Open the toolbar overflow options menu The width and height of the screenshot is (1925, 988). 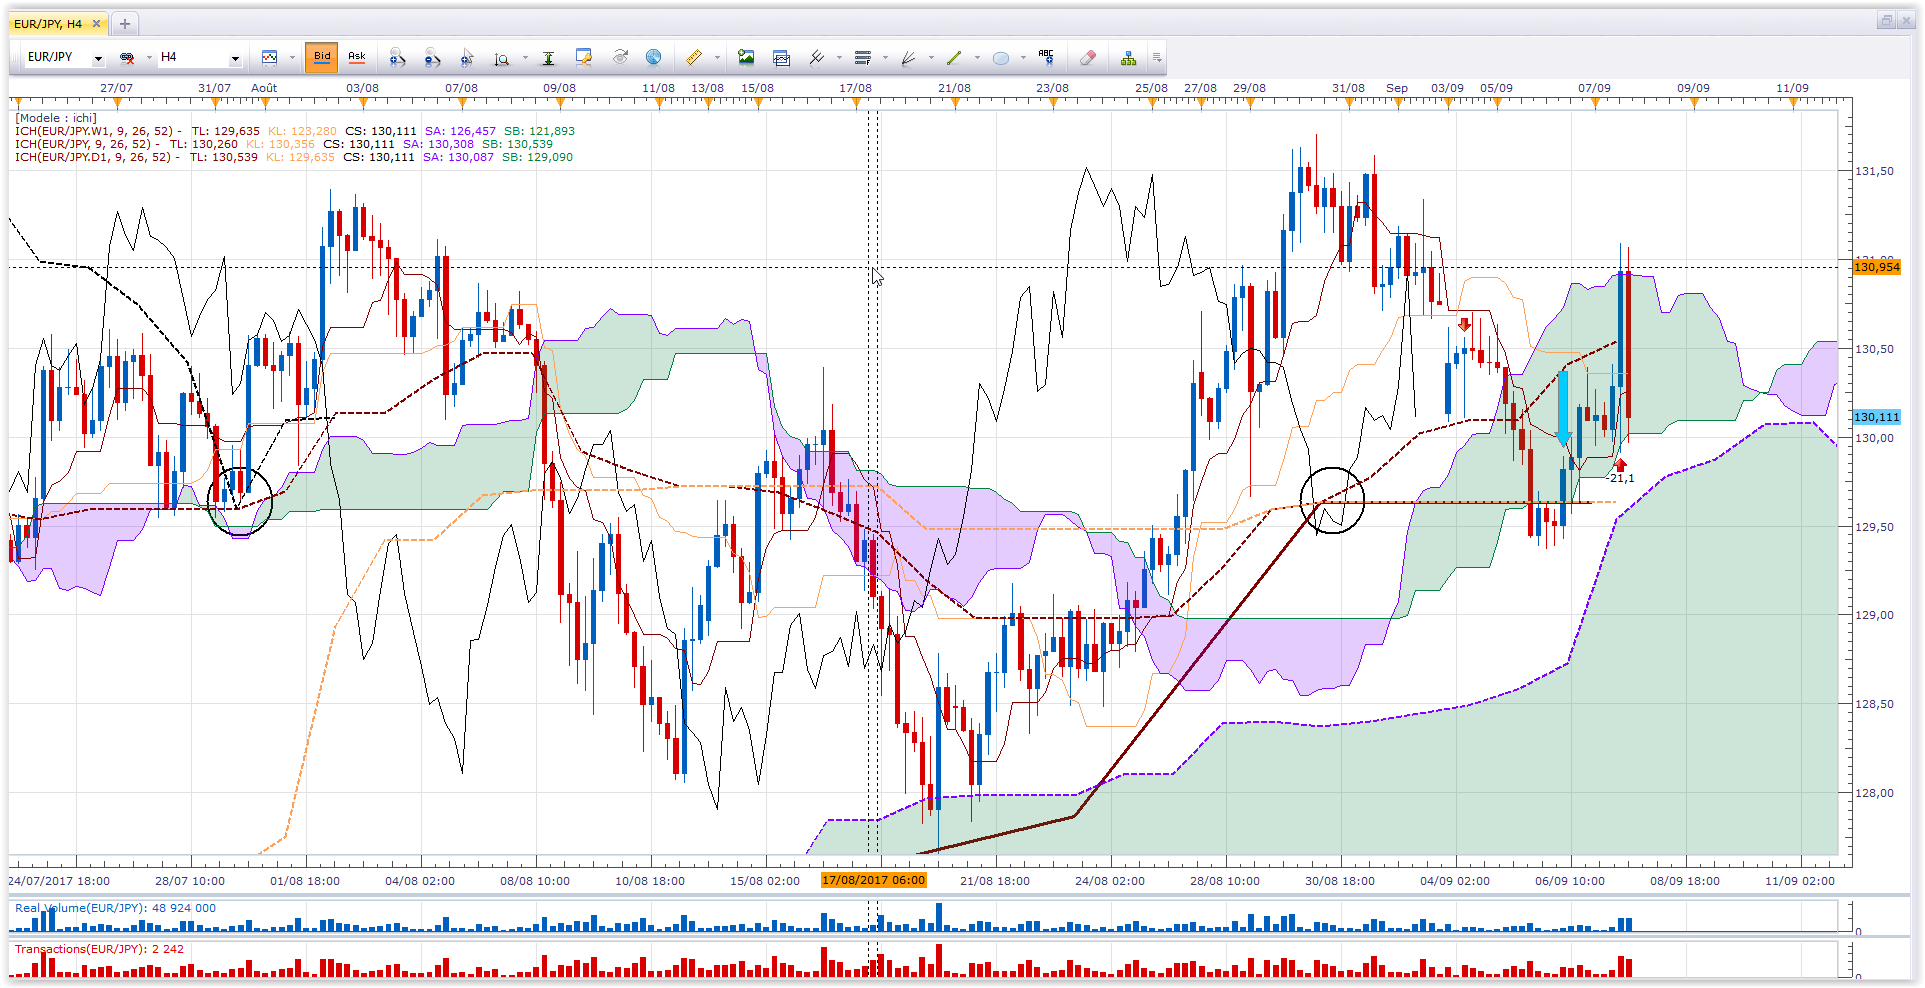[1157, 58]
